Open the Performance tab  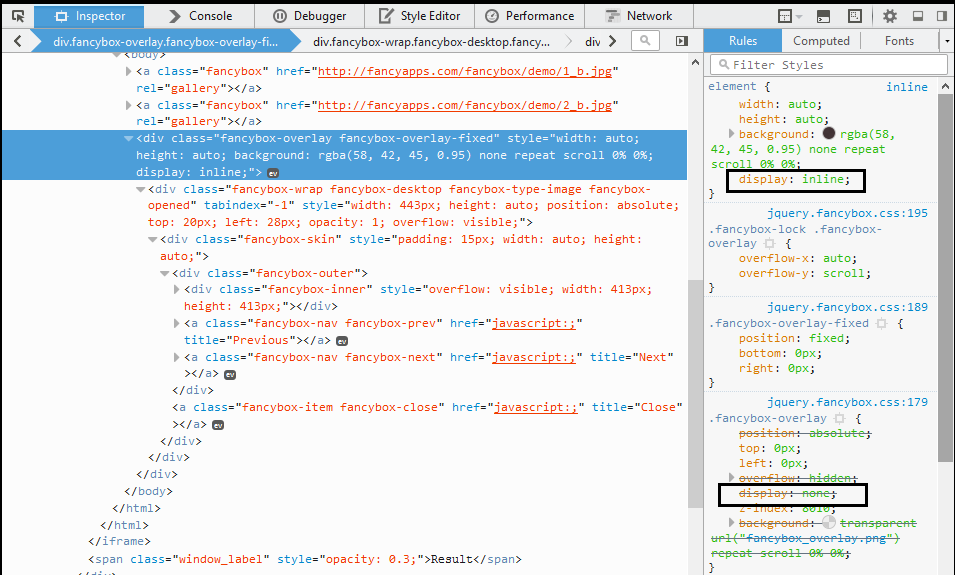click(x=529, y=16)
